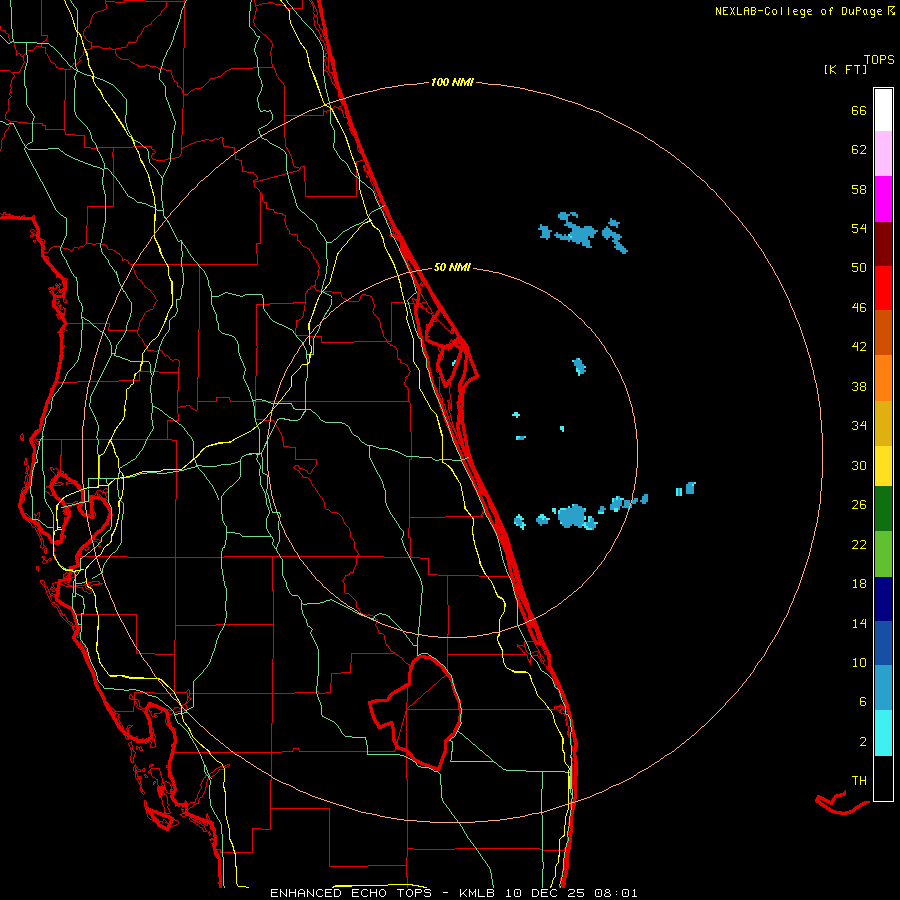Click the 'KMLB' radar site identifier

[476, 893]
